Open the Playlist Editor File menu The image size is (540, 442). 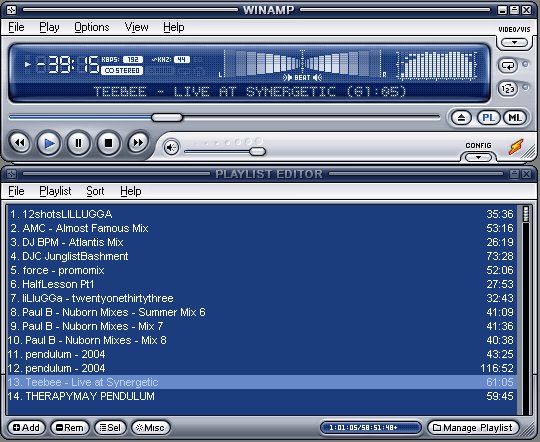point(16,191)
